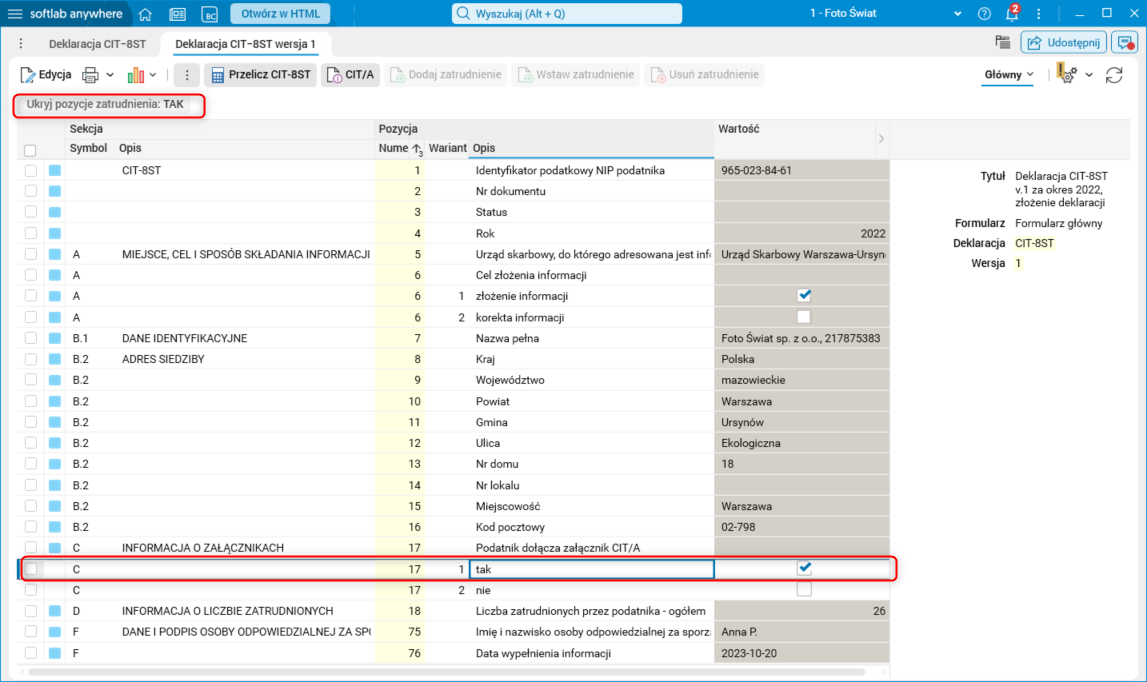Click Dodaj zatrudnienie button

pos(445,75)
